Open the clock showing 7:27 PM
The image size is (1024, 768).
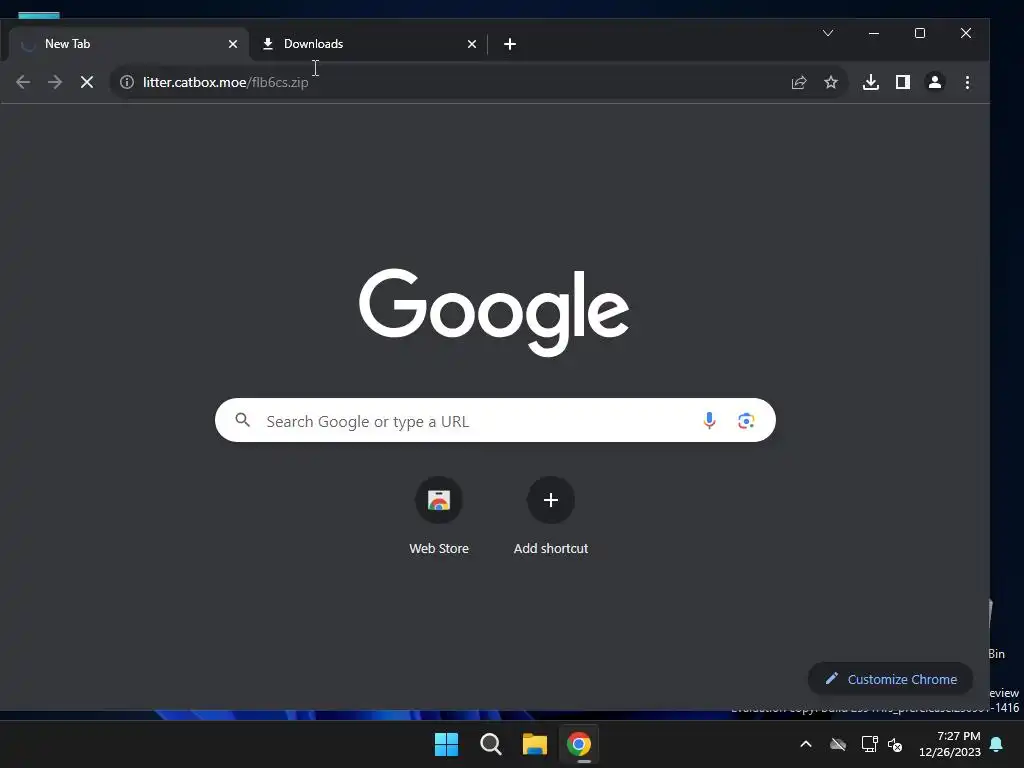click(x=950, y=744)
